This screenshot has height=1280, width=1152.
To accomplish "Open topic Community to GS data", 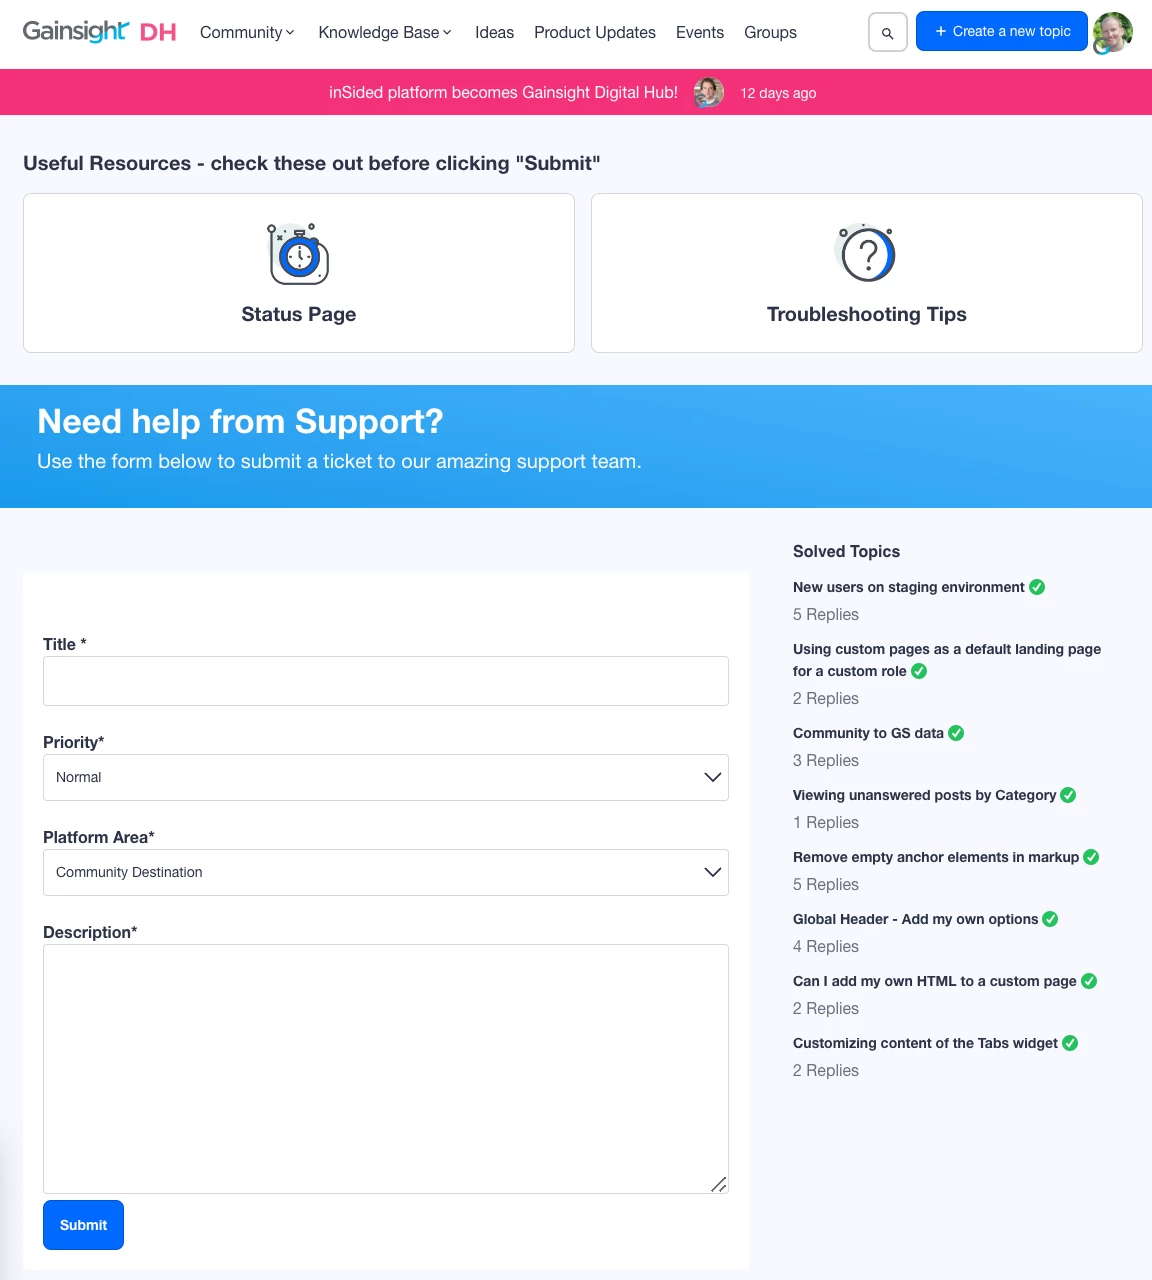I will [868, 733].
